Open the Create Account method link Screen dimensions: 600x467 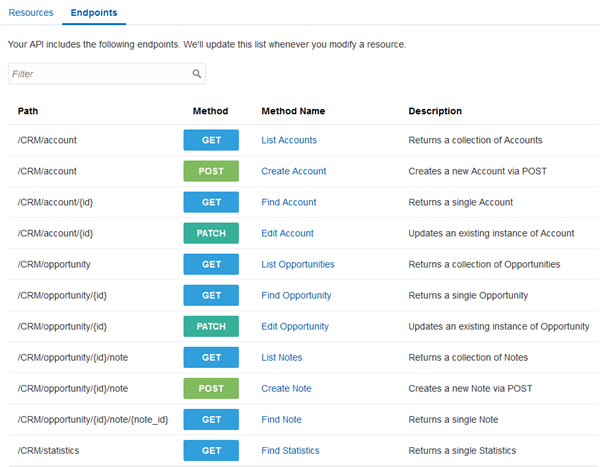point(293,171)
